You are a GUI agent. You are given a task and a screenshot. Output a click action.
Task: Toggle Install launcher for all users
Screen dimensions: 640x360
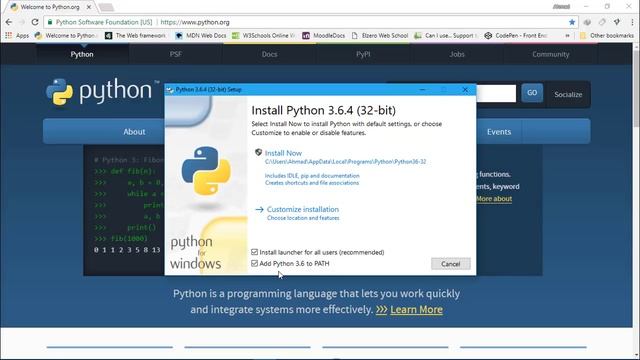pyautogui.click(x=255, y=252)
